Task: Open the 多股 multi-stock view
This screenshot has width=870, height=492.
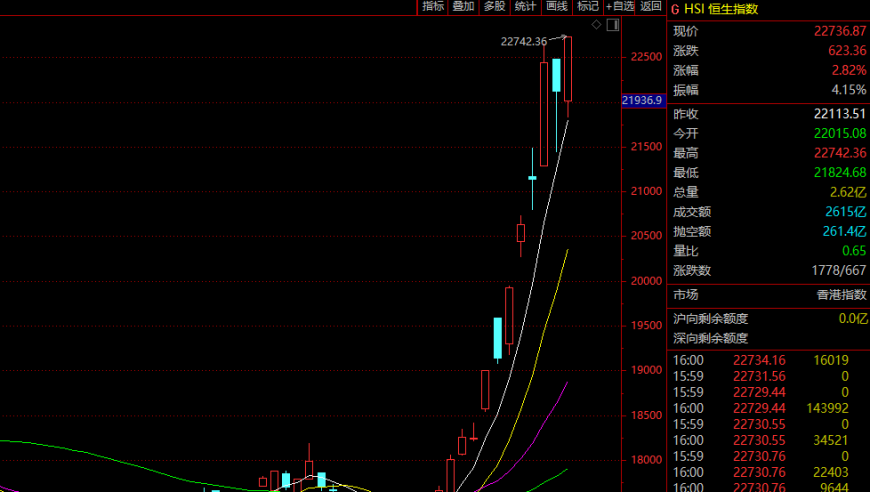Action: (494, 7)
